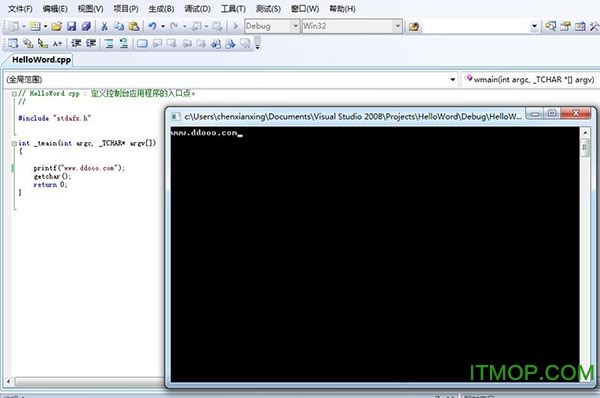This screenshot has height=398, width=600.
Task: Toggle a bookmark on the current line
Action: tap(142, 44)
